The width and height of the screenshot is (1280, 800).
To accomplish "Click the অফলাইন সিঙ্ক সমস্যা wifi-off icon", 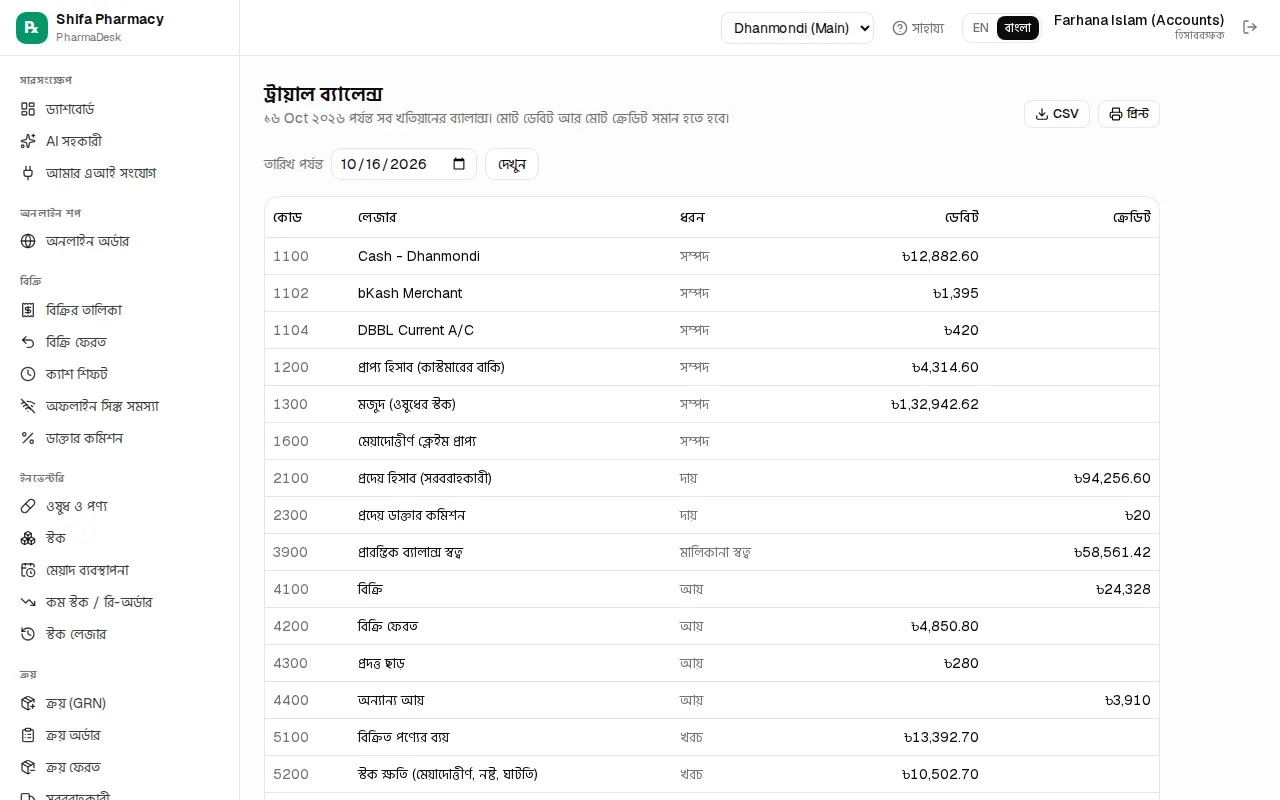I will pos(28,406).
